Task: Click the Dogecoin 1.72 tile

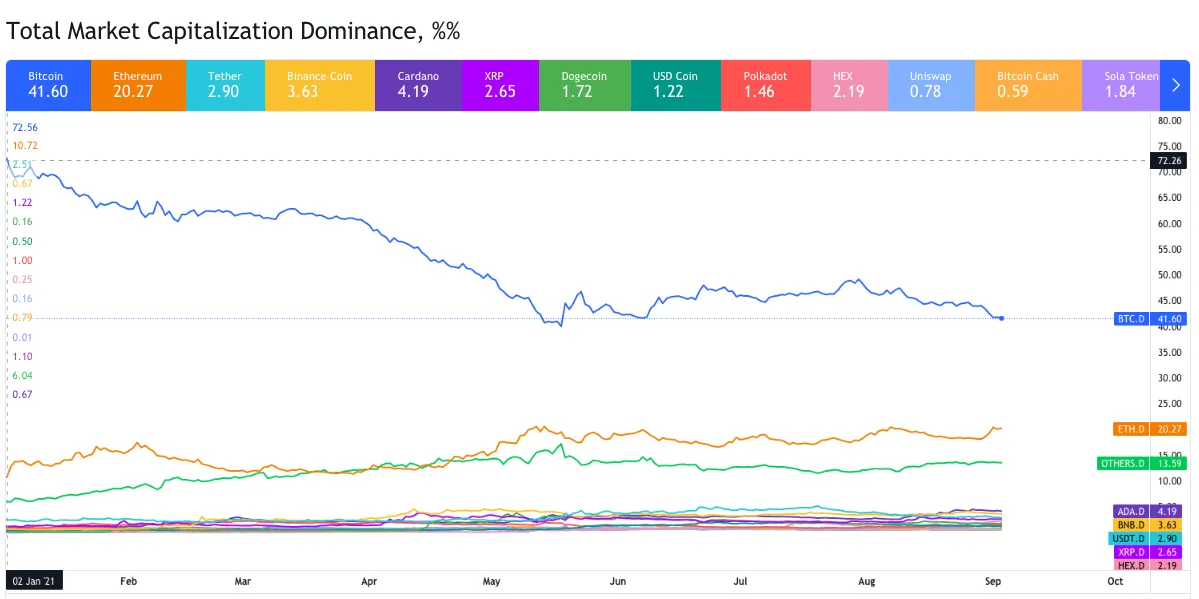Action: pyautogui.click(x=584, y=85)
